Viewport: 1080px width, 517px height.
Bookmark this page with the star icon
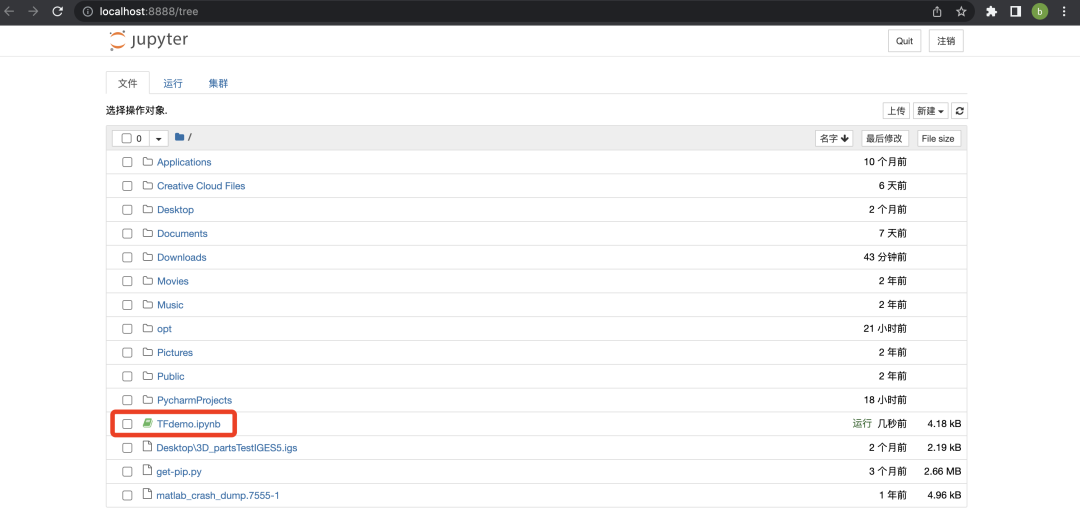[x=961, y=11]
